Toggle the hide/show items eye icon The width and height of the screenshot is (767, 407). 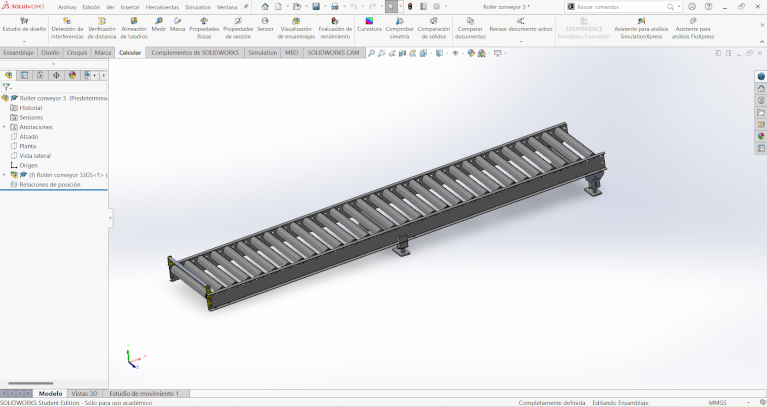click(x=456, y=53)
